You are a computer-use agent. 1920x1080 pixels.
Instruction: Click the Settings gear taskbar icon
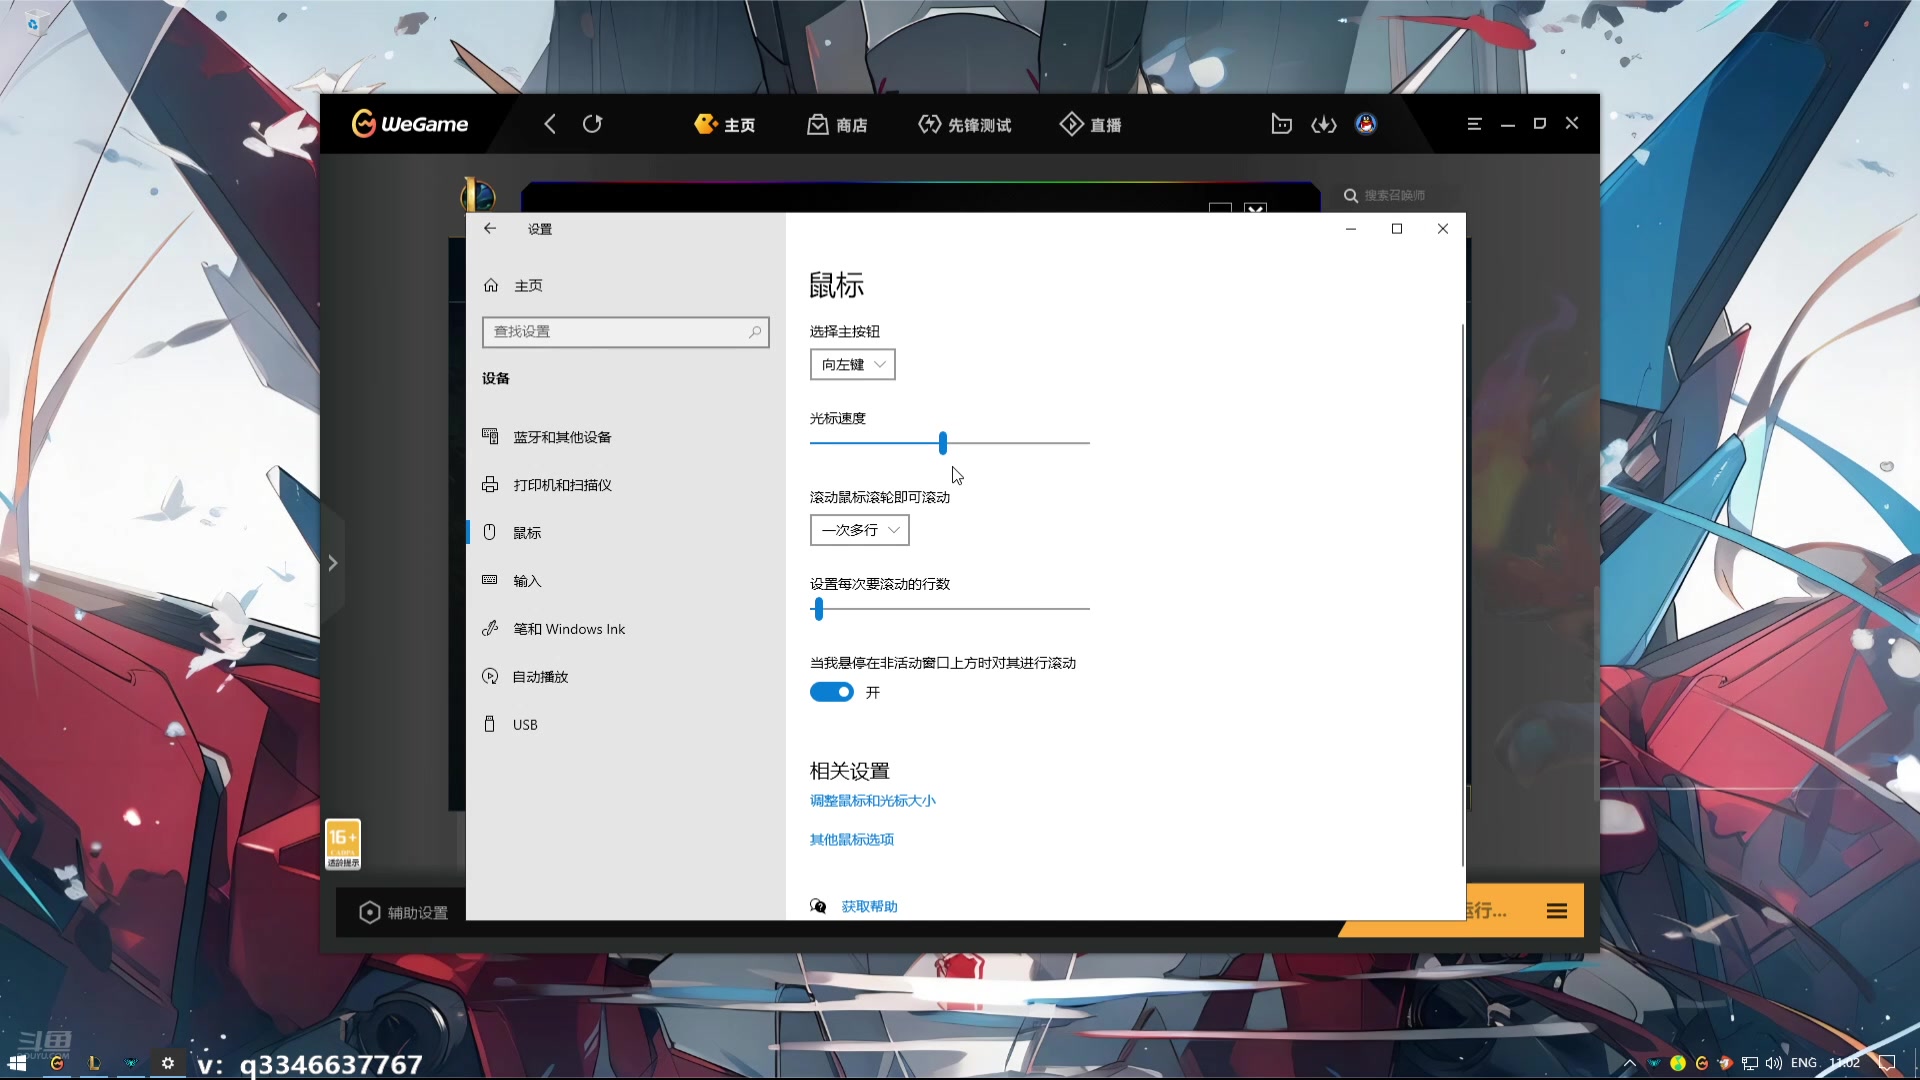(168, 1063)
